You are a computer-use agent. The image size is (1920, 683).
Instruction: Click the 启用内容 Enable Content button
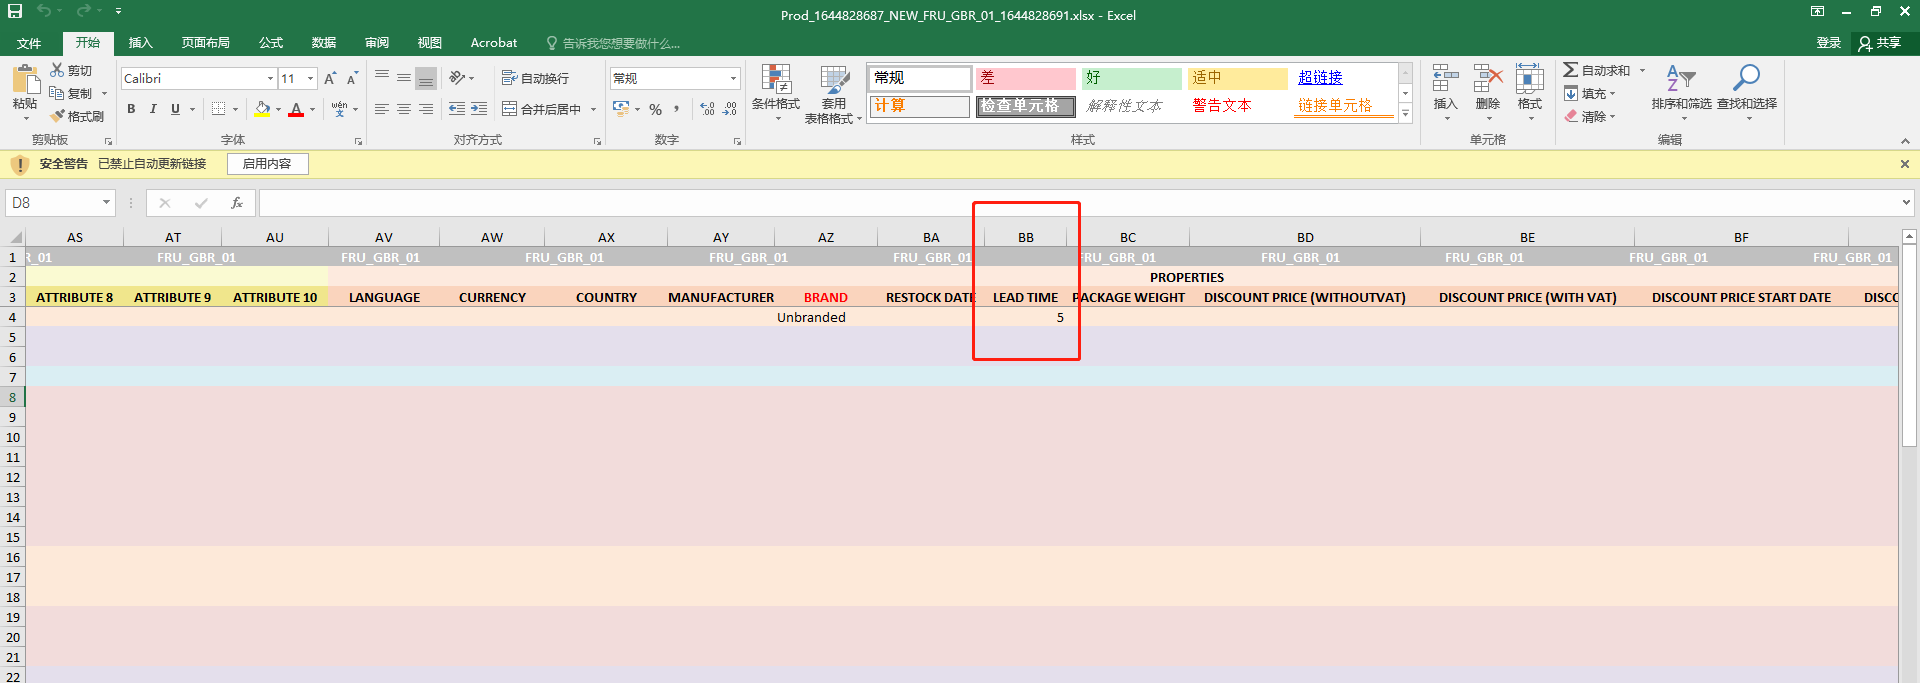(267, 164)
